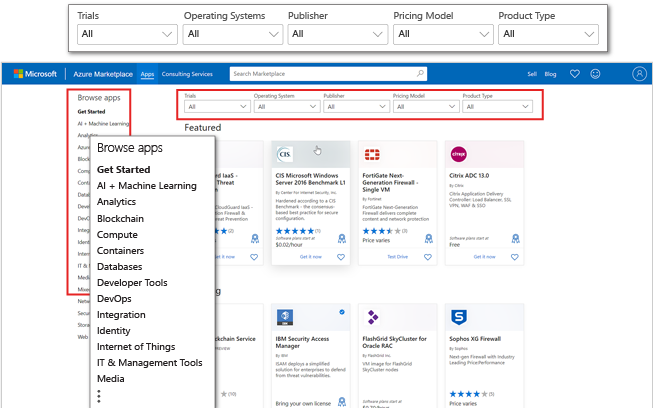
Task: Open enlarged Operating Systems dropdown at top
Action: [233, 34]
